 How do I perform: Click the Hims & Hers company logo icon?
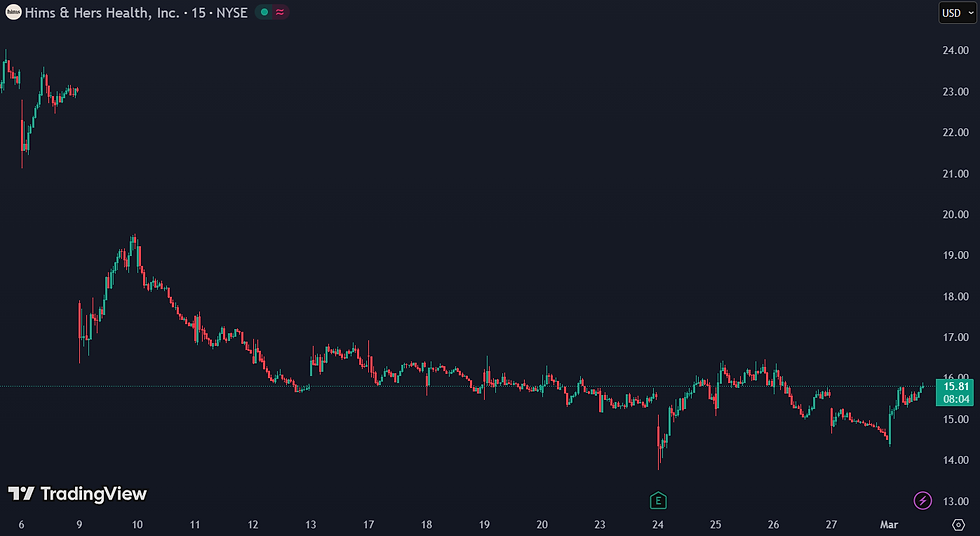coord(13,12)
